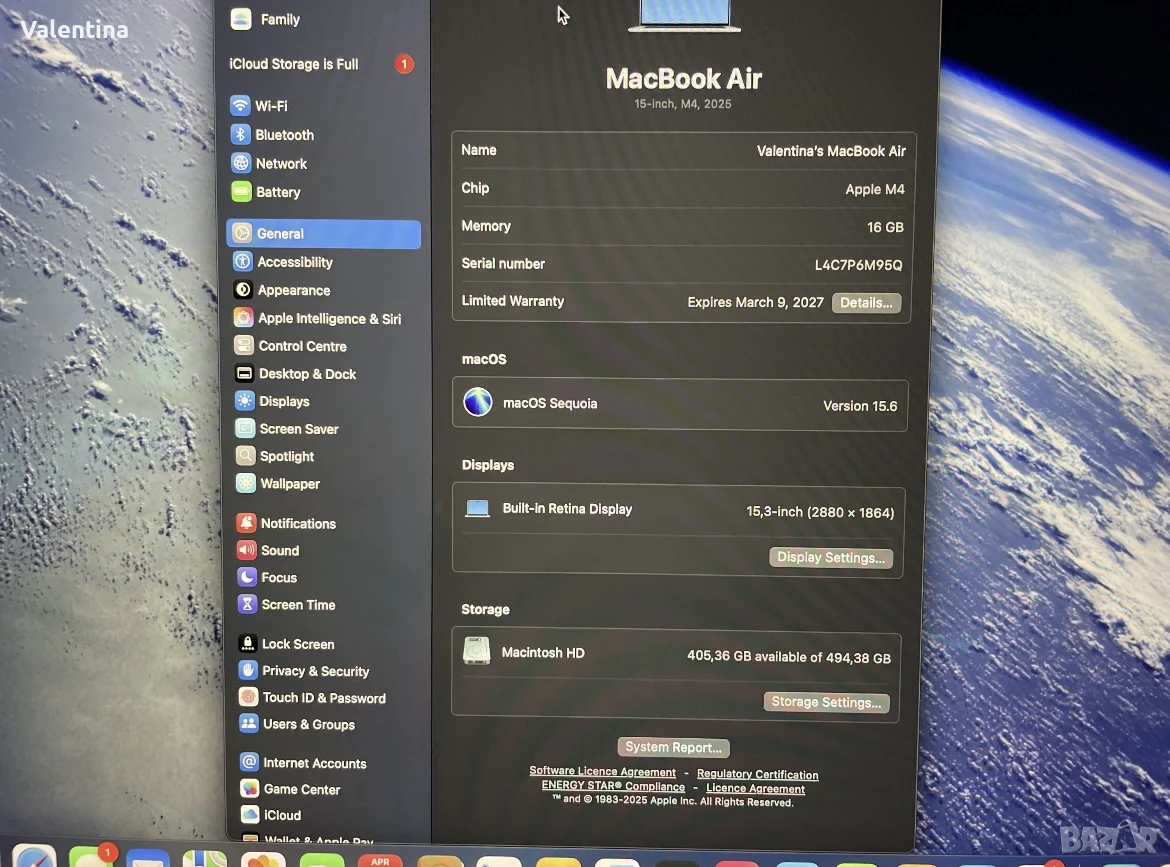
Task: Click the MacBook Air laptop image
Action: click(684, 16)
